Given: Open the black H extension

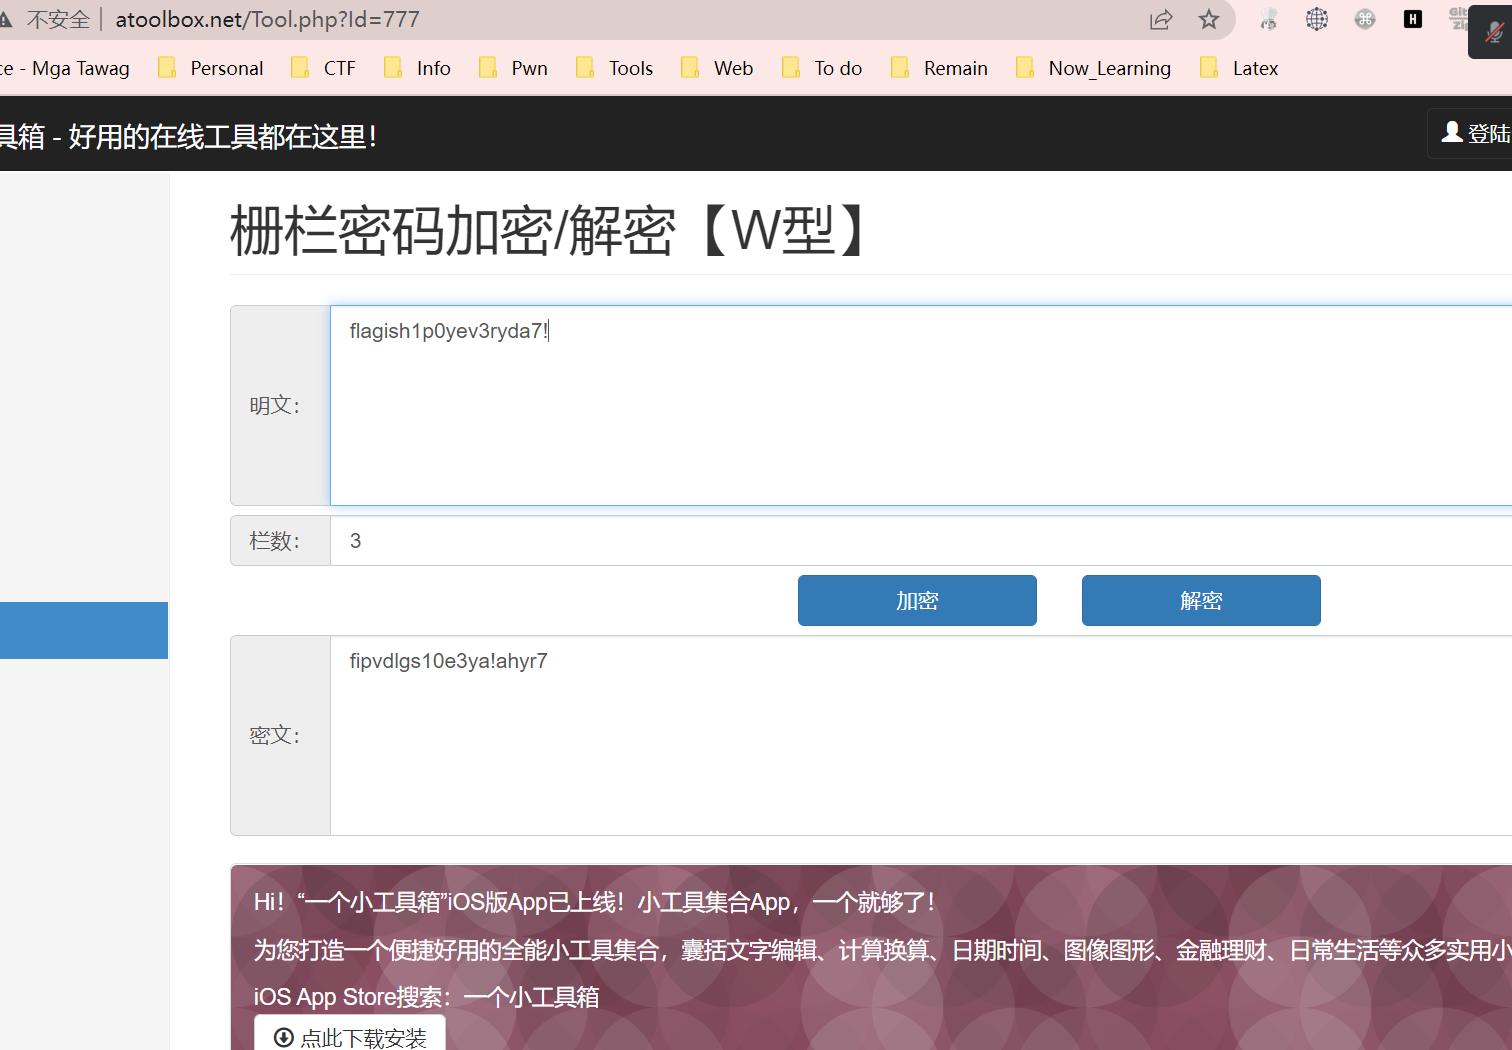Looking at the screenshot, I should point(1413,19).
